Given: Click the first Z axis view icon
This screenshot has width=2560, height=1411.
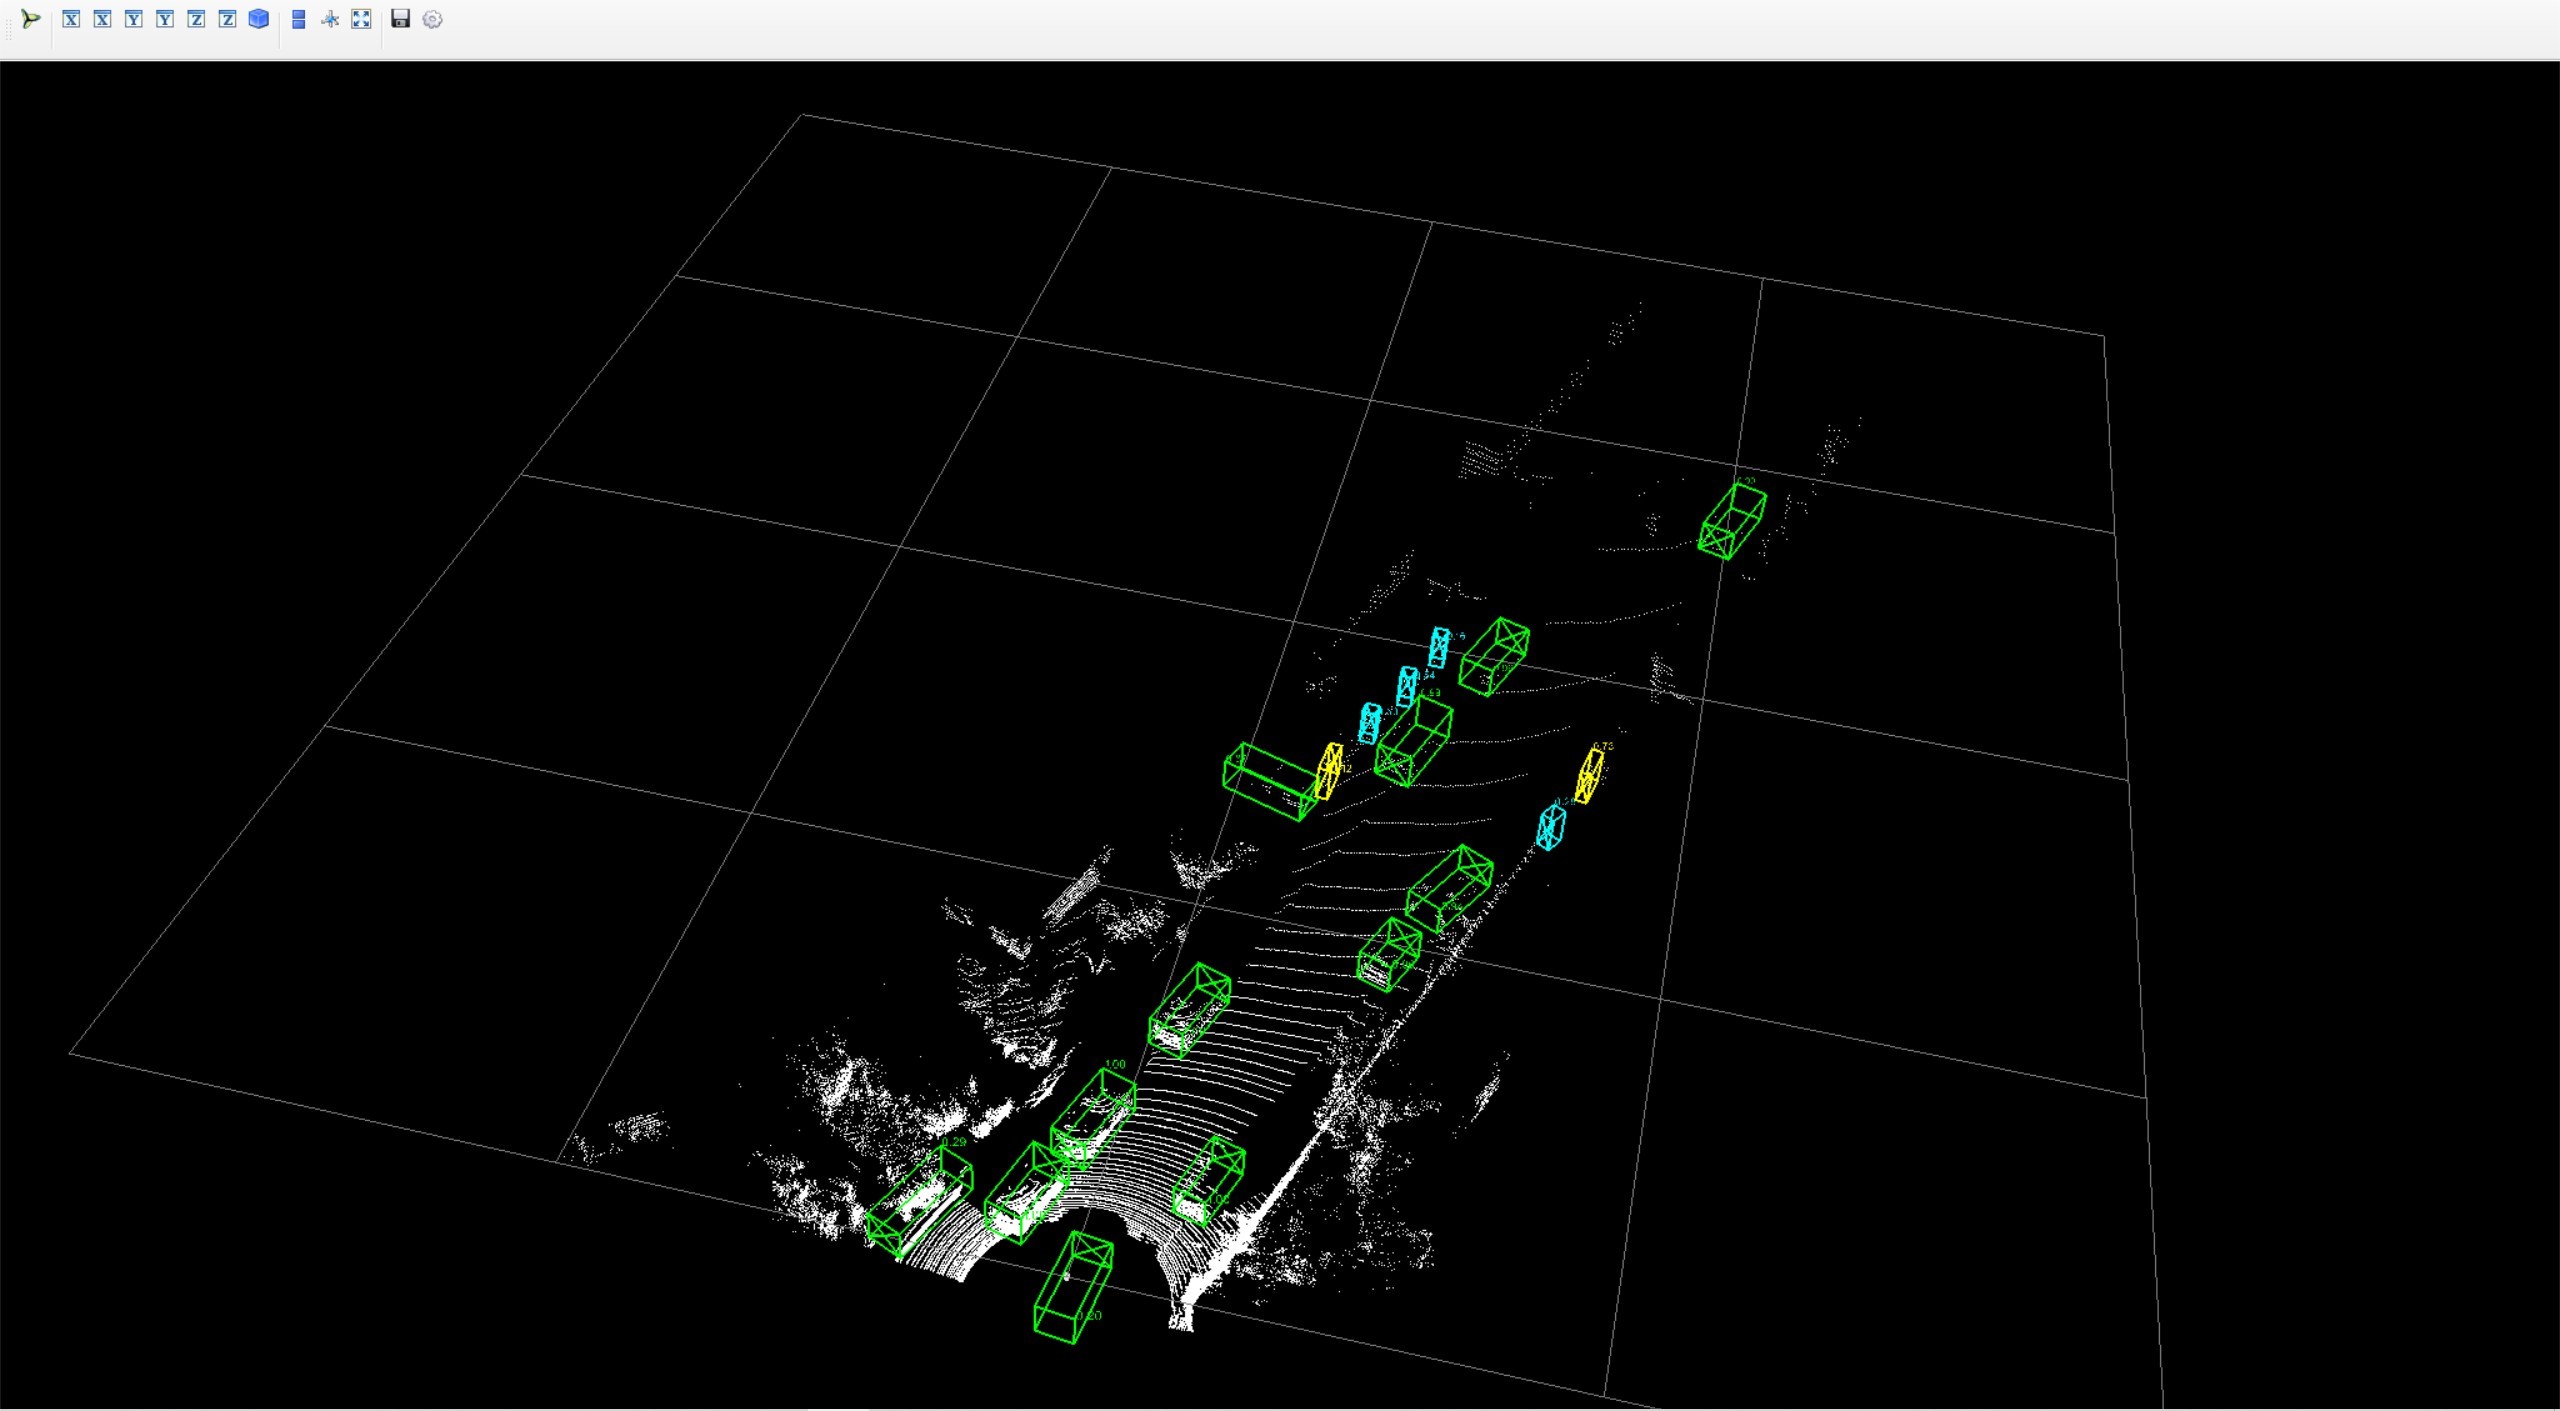Looking at the screenshot, I should tap(196, 19).
